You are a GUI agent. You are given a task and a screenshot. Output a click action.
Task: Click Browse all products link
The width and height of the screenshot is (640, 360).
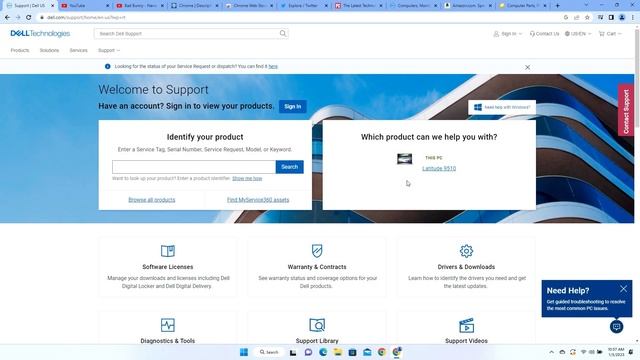tap(152, 200)
